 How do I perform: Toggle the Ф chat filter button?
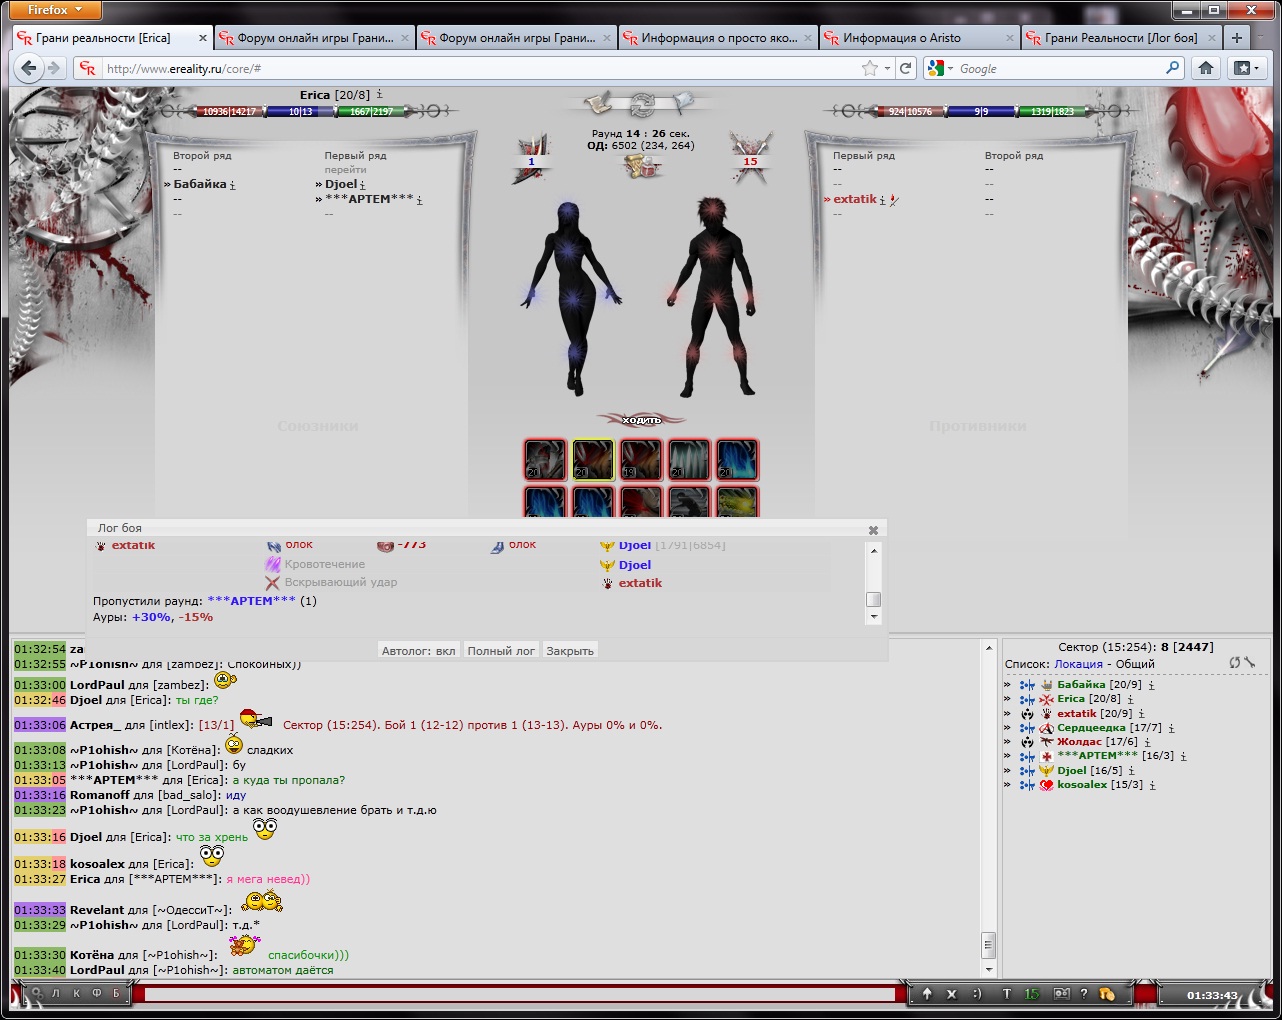[x=96, y=994]
